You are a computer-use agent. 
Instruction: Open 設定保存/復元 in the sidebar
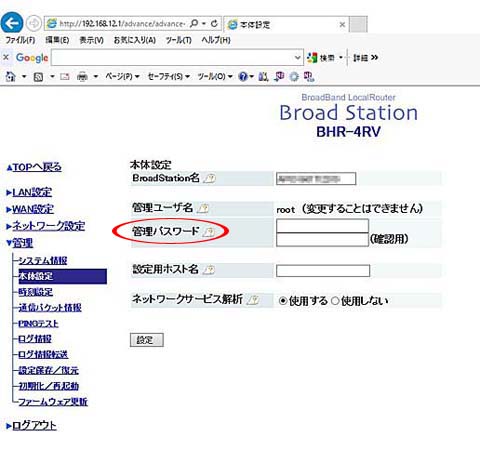49,370
